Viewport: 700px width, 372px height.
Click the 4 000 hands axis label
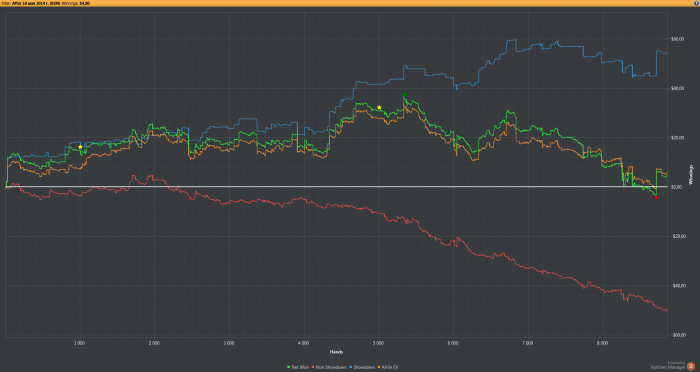click(303, 343)
